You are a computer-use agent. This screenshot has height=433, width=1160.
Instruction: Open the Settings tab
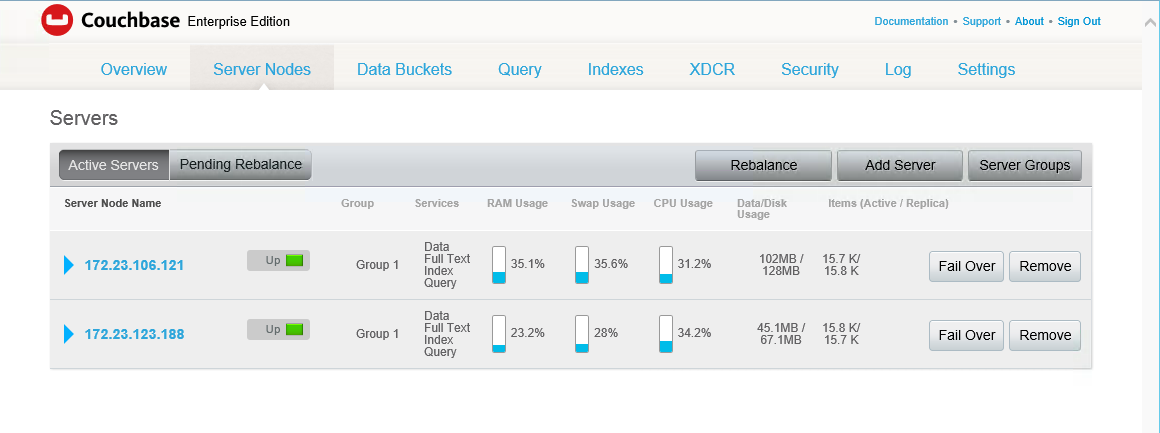(x=986, y=70)
